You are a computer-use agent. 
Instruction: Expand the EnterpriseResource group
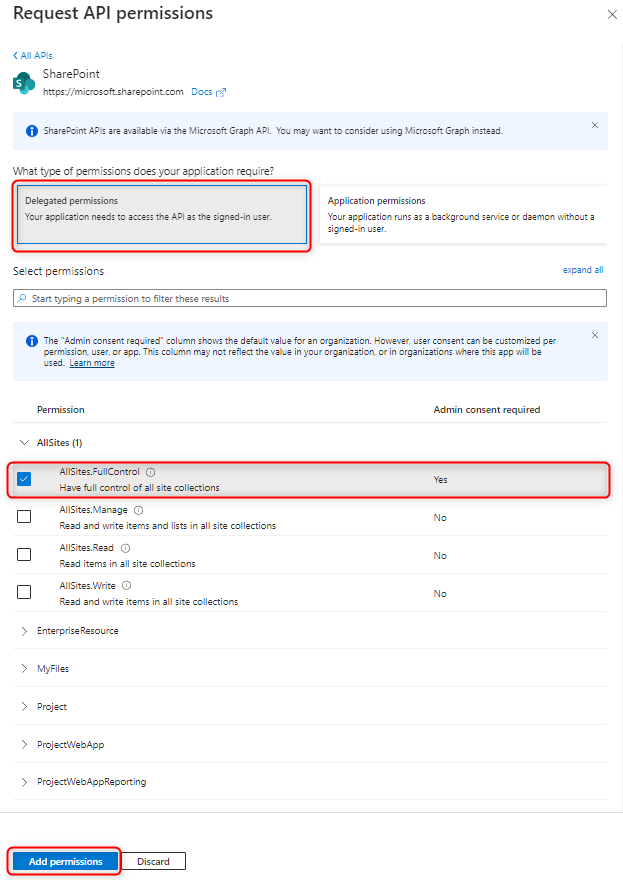point(24,631)
